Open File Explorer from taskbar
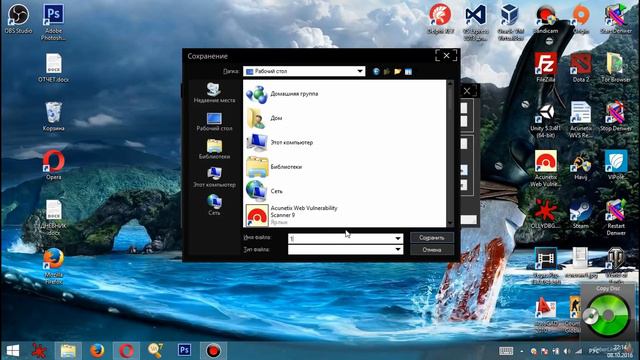Screen dimensions: 640x360 (x=68, y=351)
